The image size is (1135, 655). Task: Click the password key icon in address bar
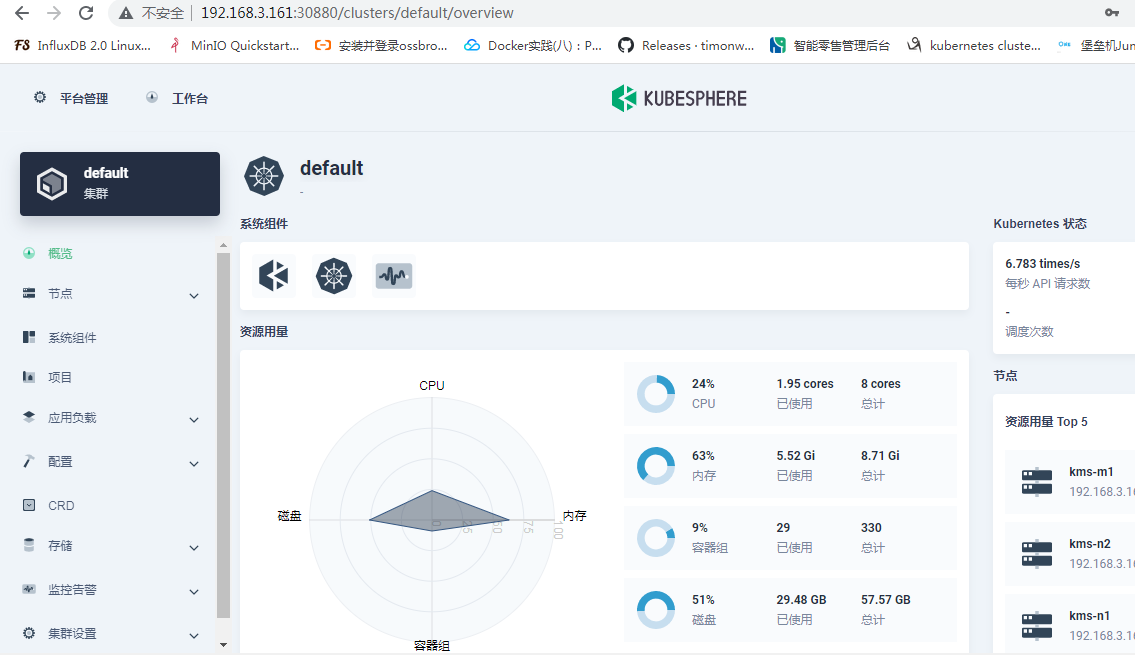tap(1112, 12)
